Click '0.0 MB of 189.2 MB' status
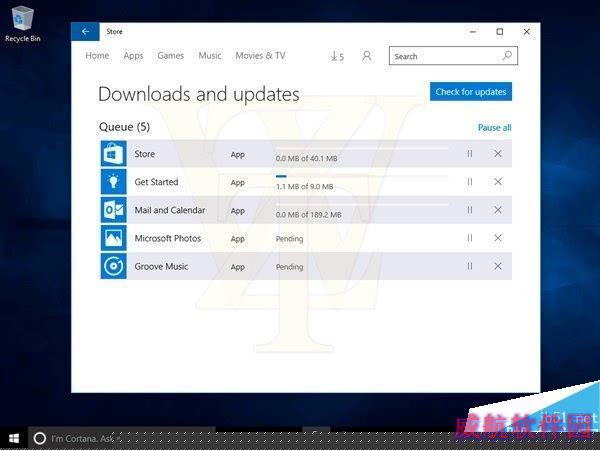The image size is (600, 450). (308, 215)
